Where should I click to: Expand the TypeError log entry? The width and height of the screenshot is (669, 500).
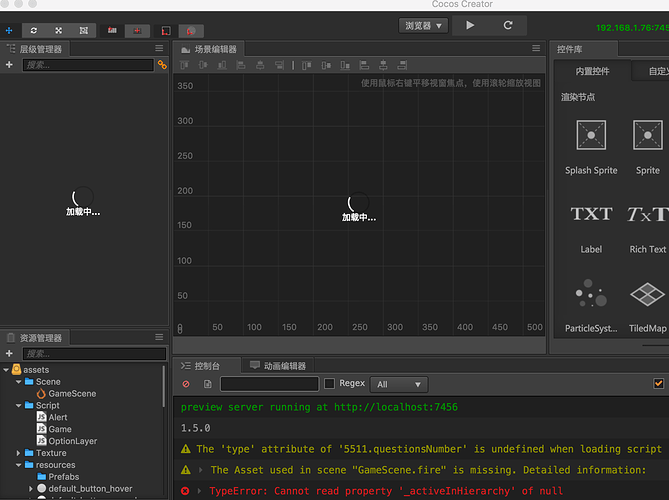pos(199,491)
